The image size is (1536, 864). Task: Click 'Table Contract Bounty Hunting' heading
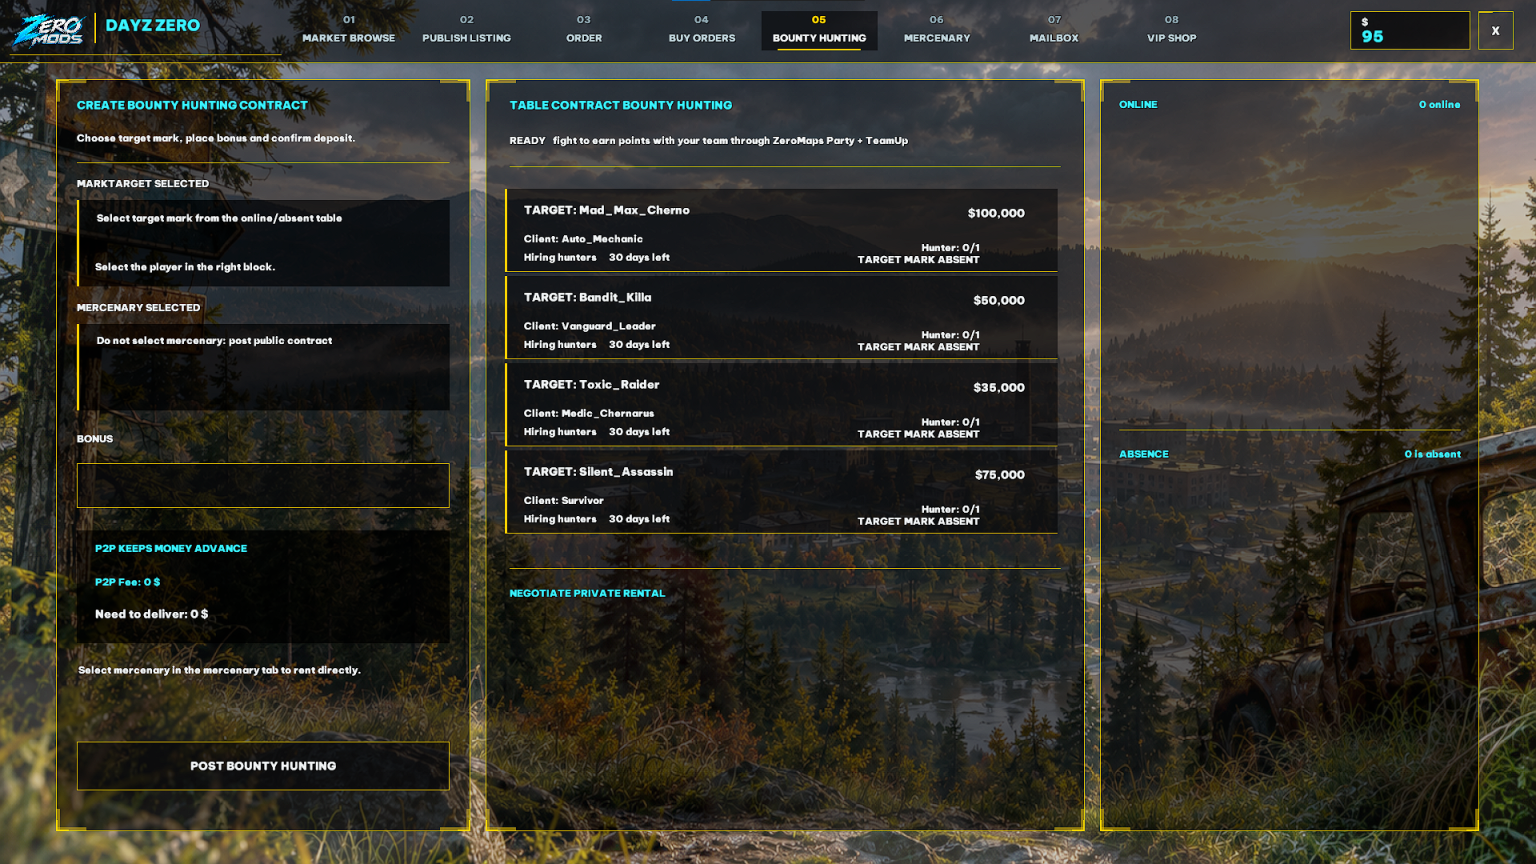621,105
